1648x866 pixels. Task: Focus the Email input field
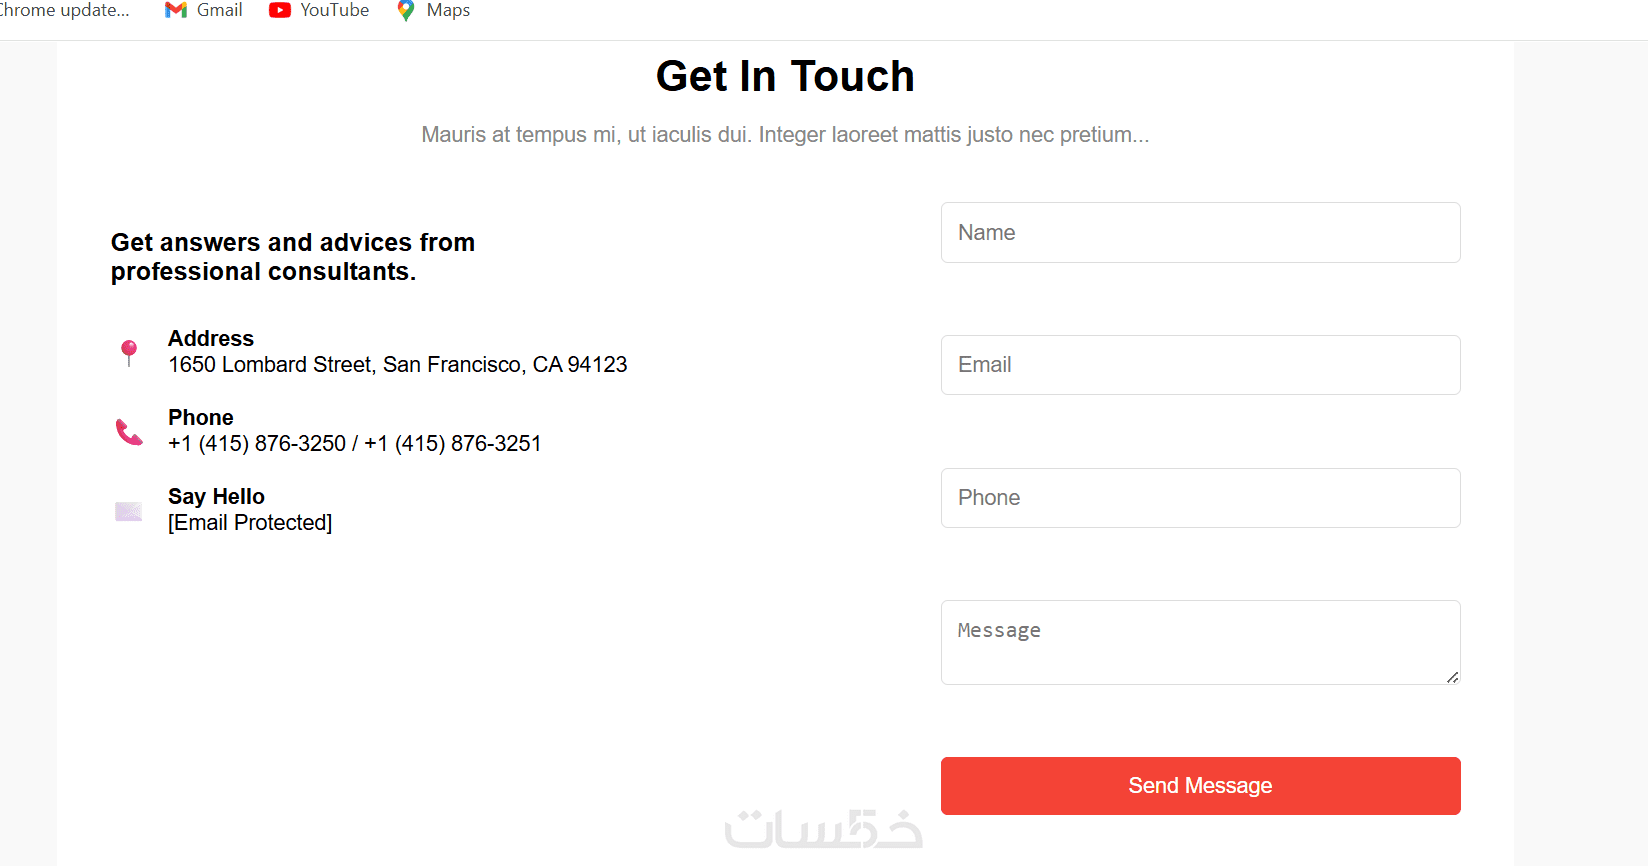[1200, 365]
